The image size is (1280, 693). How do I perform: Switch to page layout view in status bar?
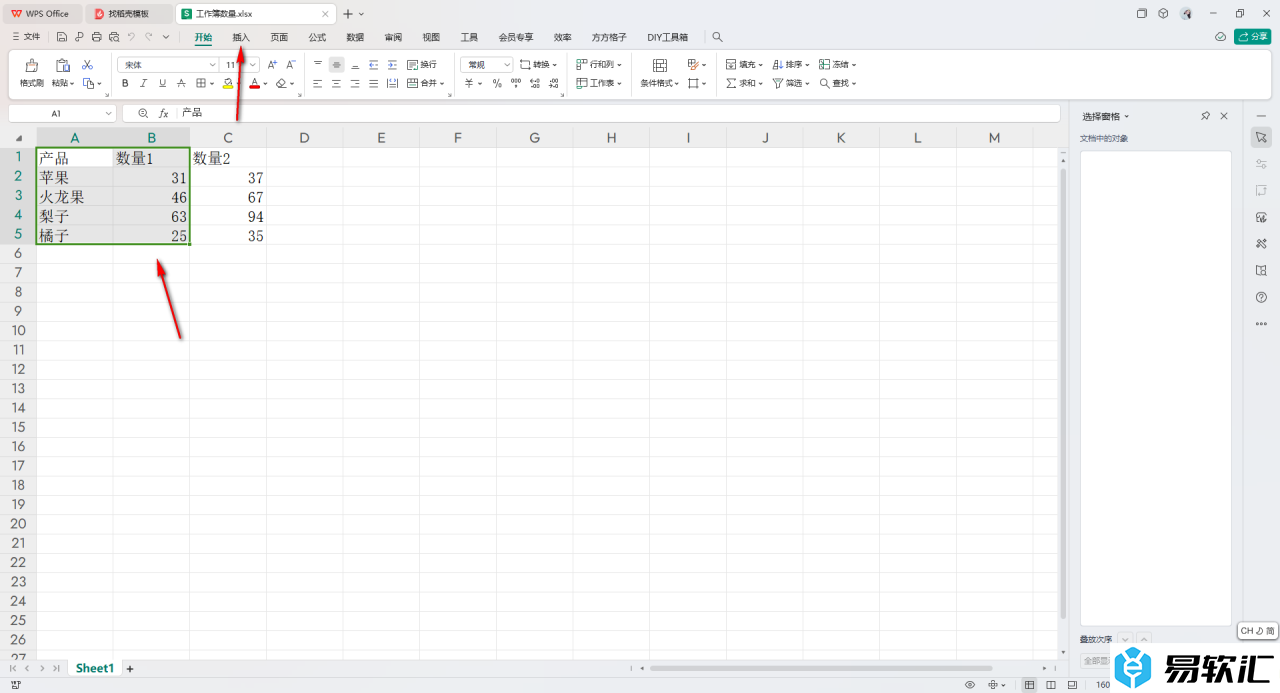[x=1051, y=685]
